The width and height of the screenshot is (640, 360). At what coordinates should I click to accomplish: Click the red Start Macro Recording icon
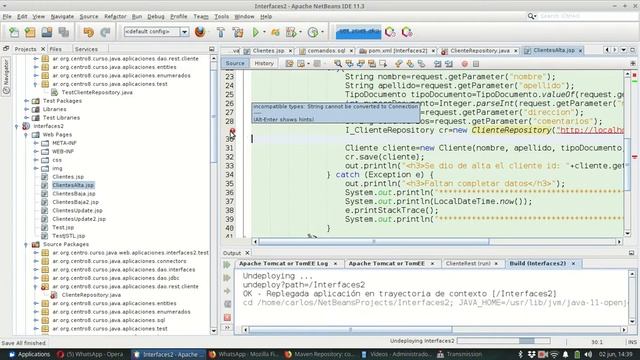coord(464,64)
